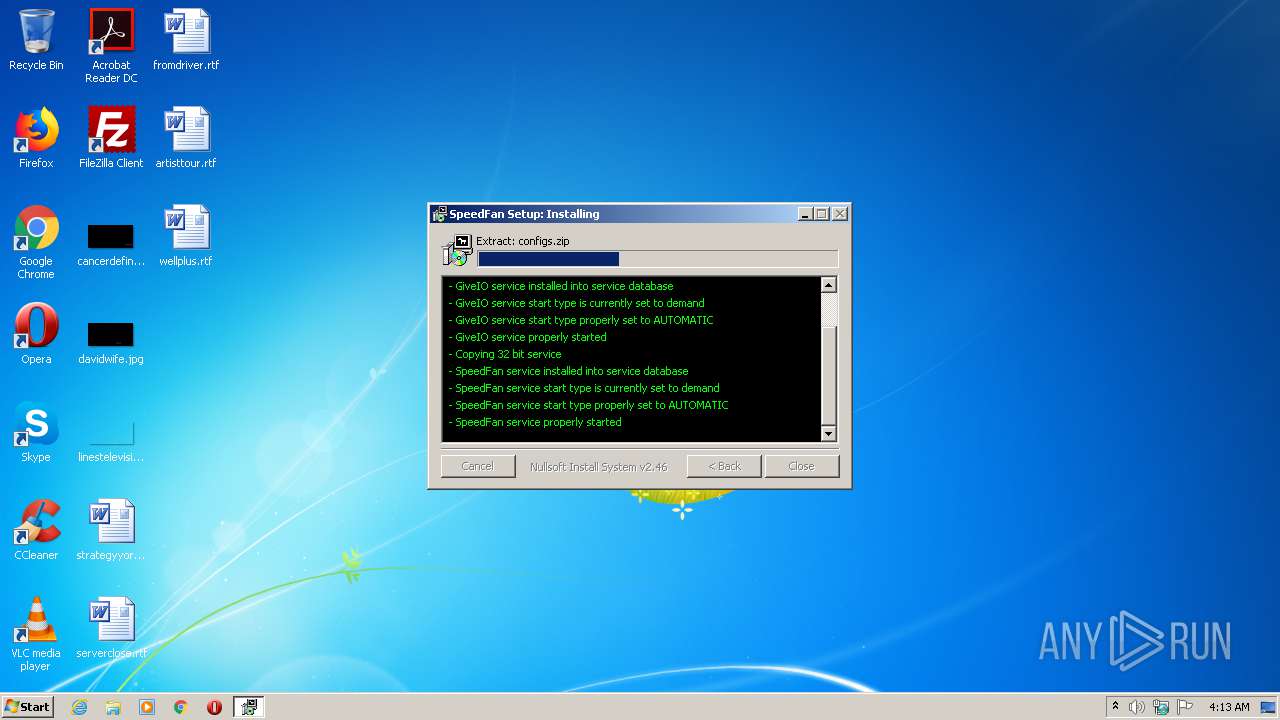Select 'SpeedFan service properly started' log line
Screen dimensions: 1280x720
(x=535, y=422)
